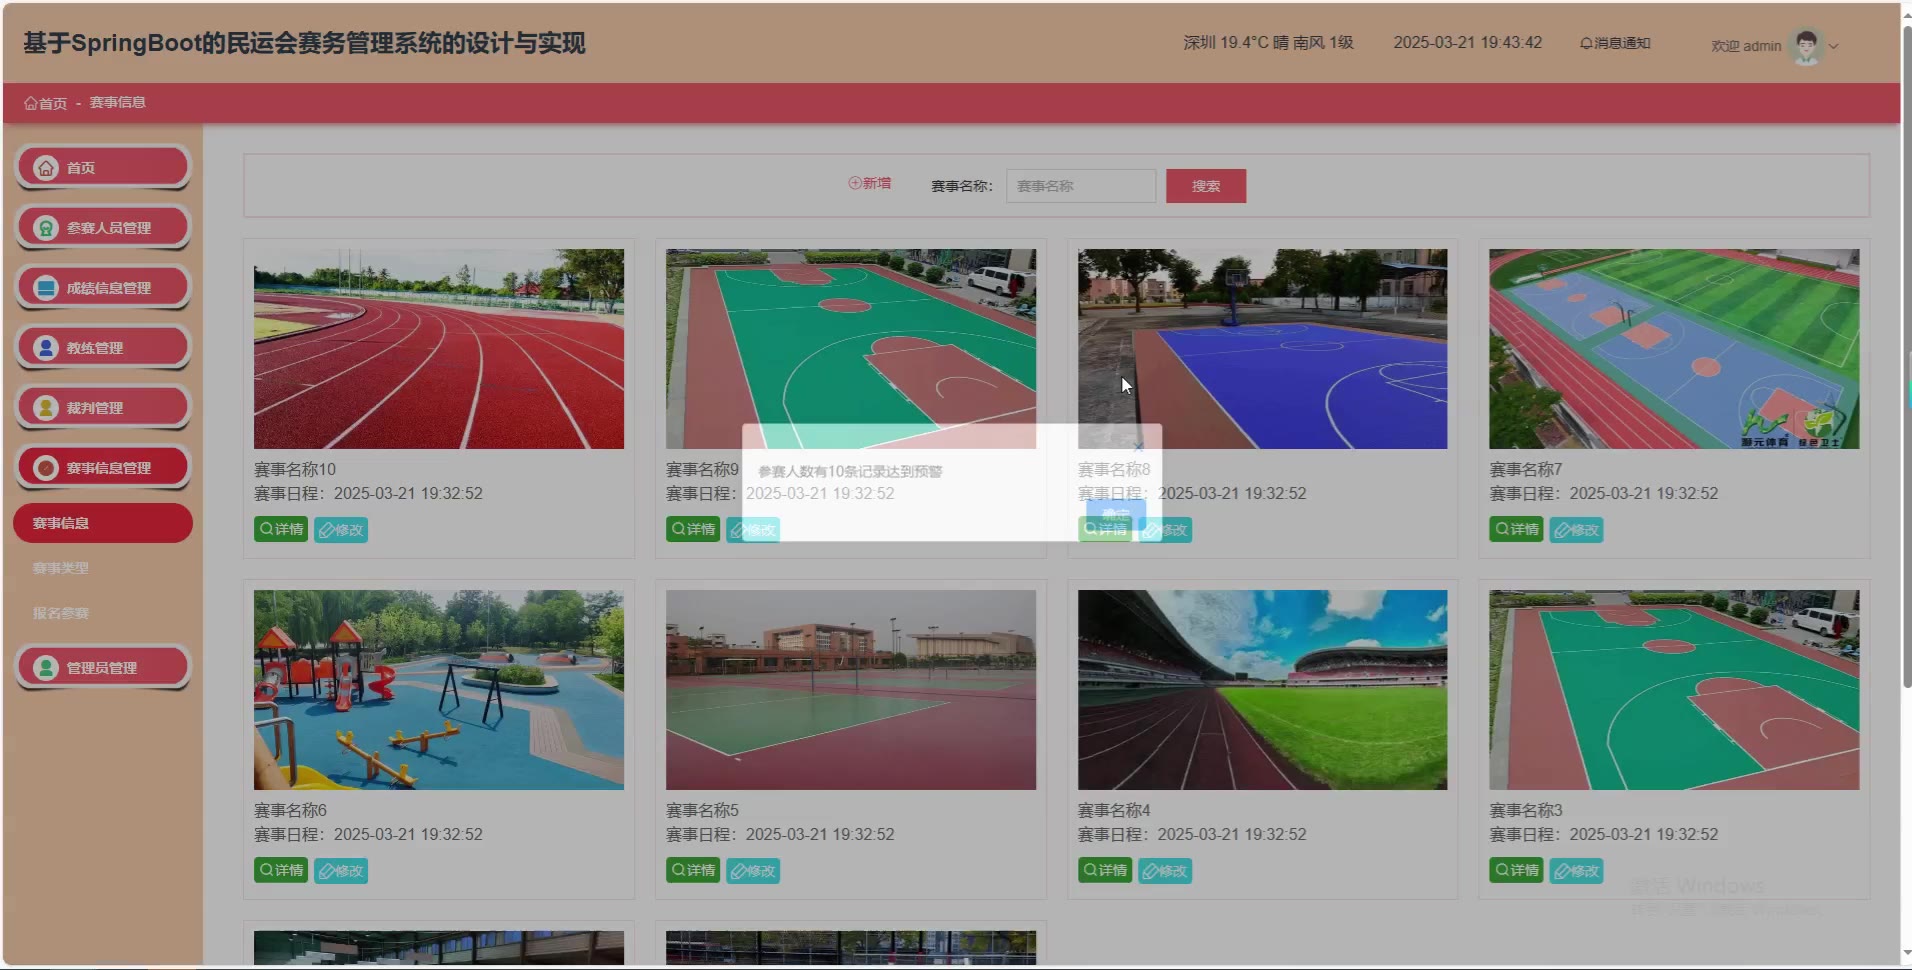
Task: Click the 赛事日程 date under 赛事名称7
Action: 1604,494
